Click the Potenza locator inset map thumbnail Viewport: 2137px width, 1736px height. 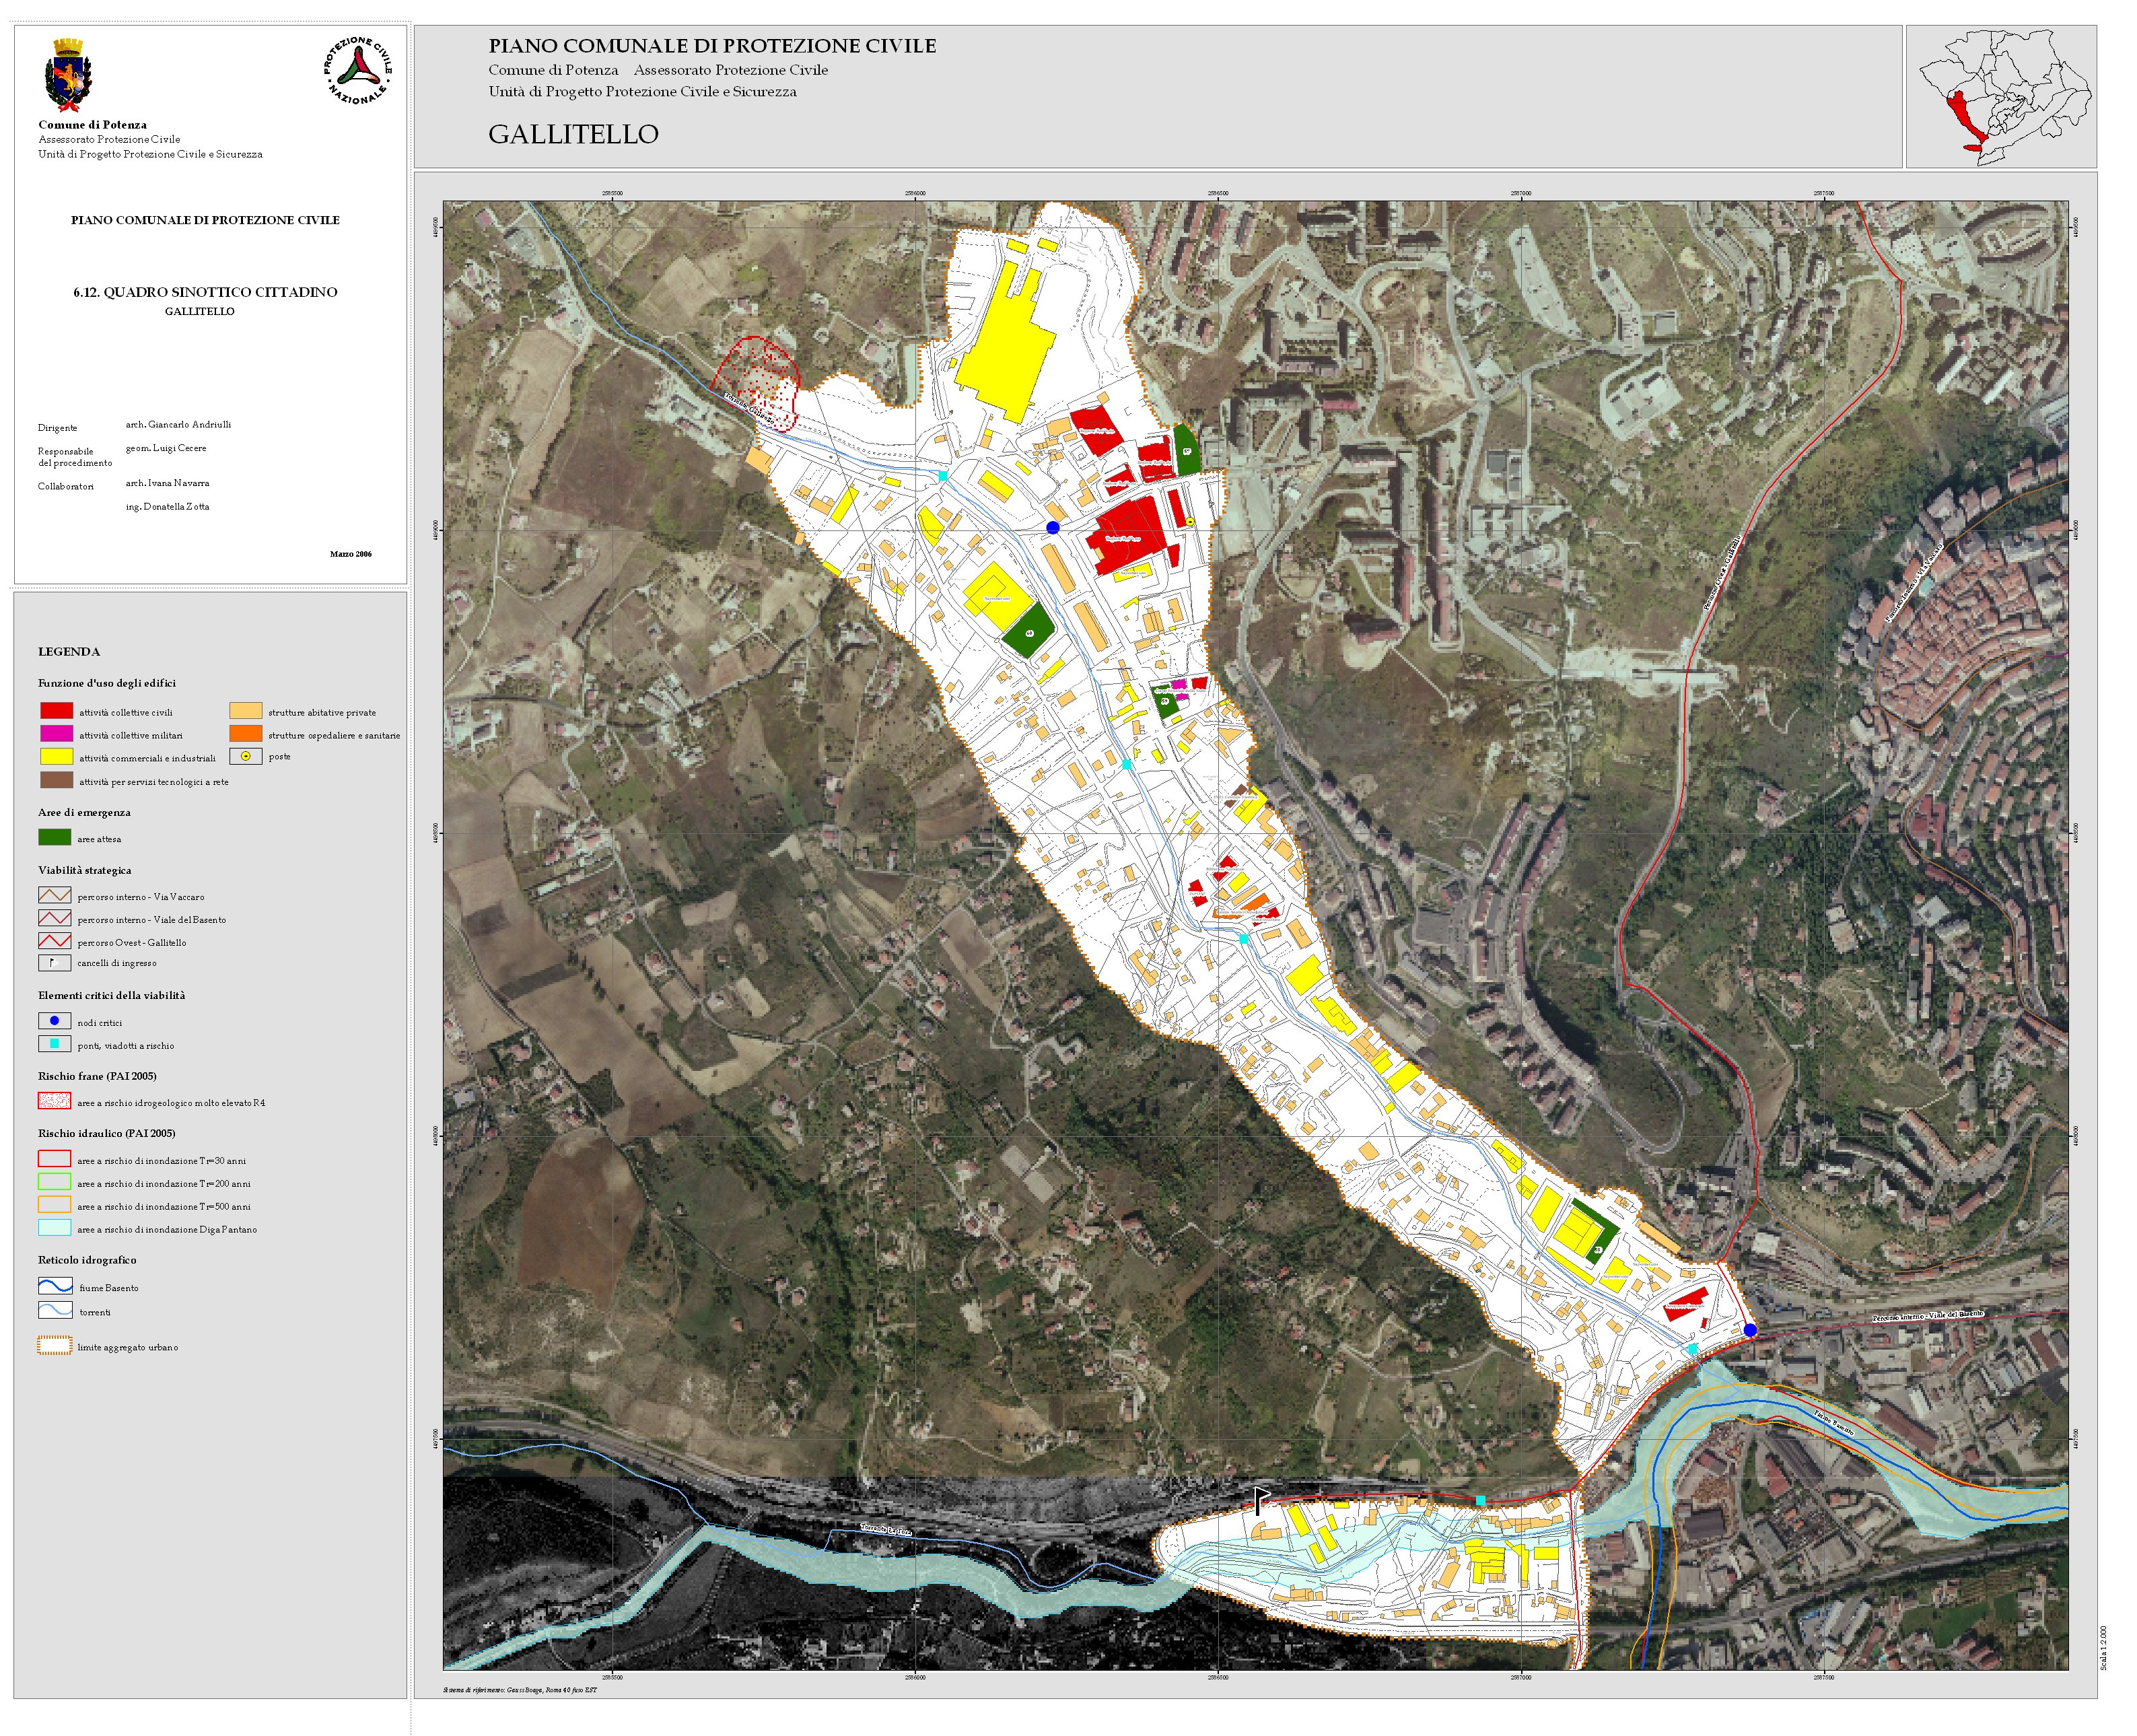point(2001,96)
